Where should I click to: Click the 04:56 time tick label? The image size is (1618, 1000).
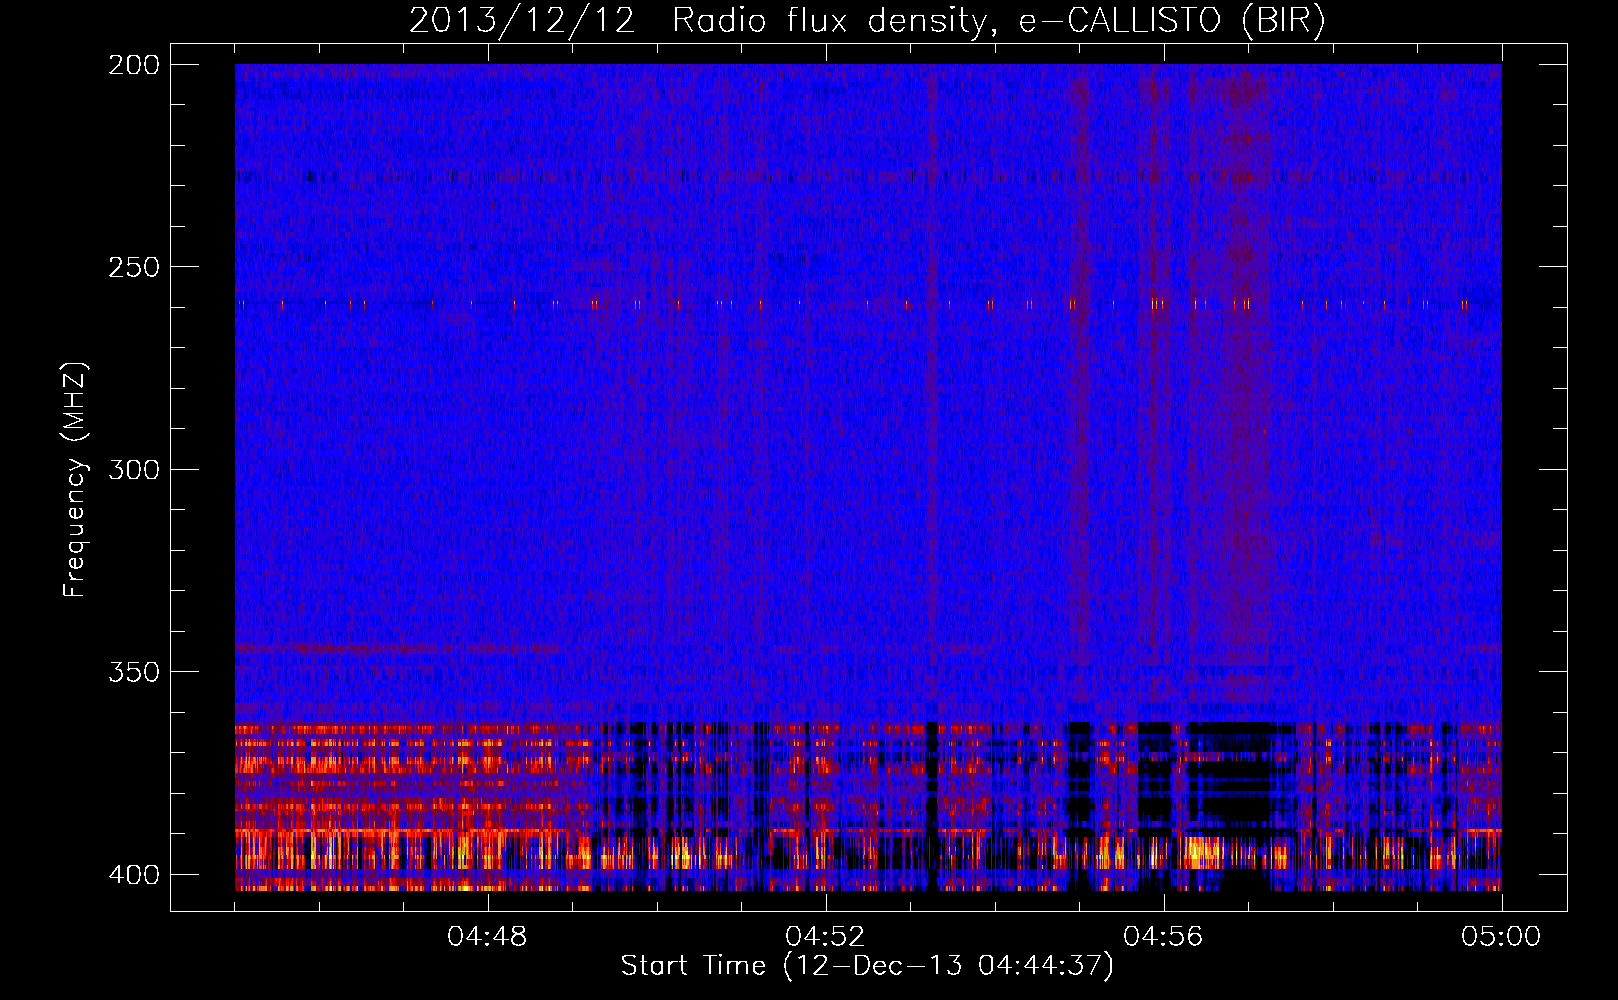pos(1163,937)
